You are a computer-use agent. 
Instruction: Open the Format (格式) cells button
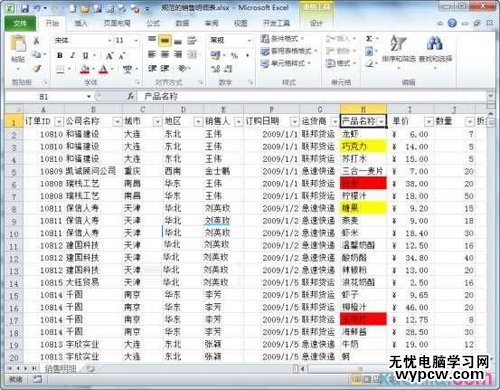point(340,63)
